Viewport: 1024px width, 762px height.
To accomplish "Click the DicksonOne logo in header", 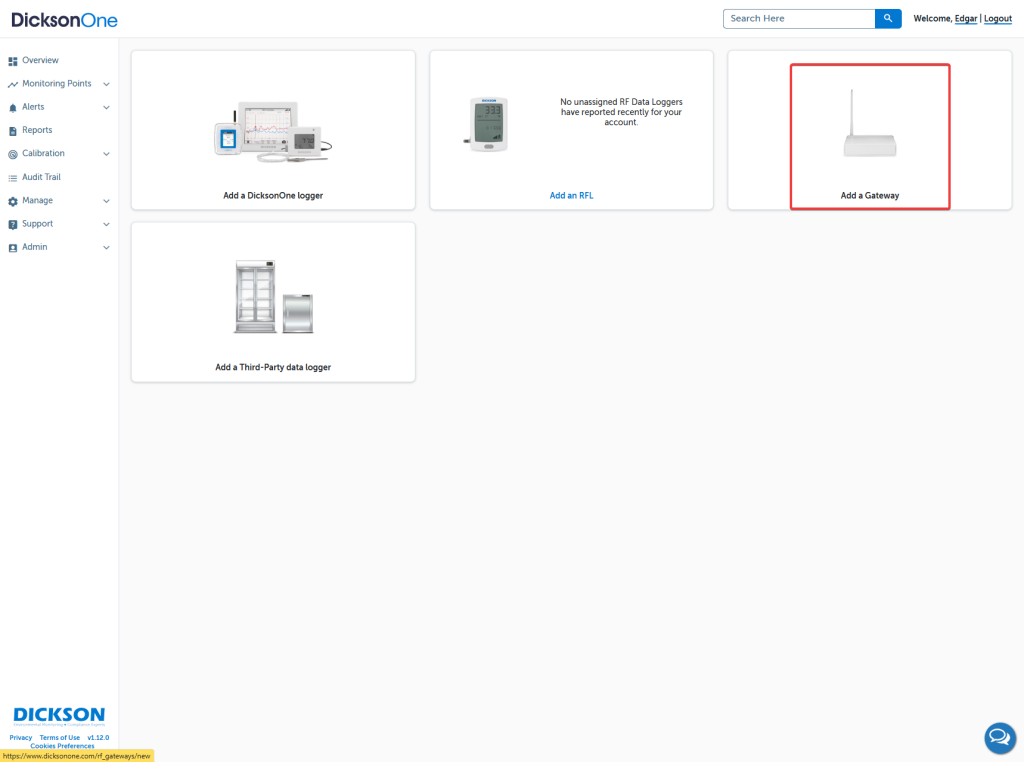I will [x=64, y=19].
